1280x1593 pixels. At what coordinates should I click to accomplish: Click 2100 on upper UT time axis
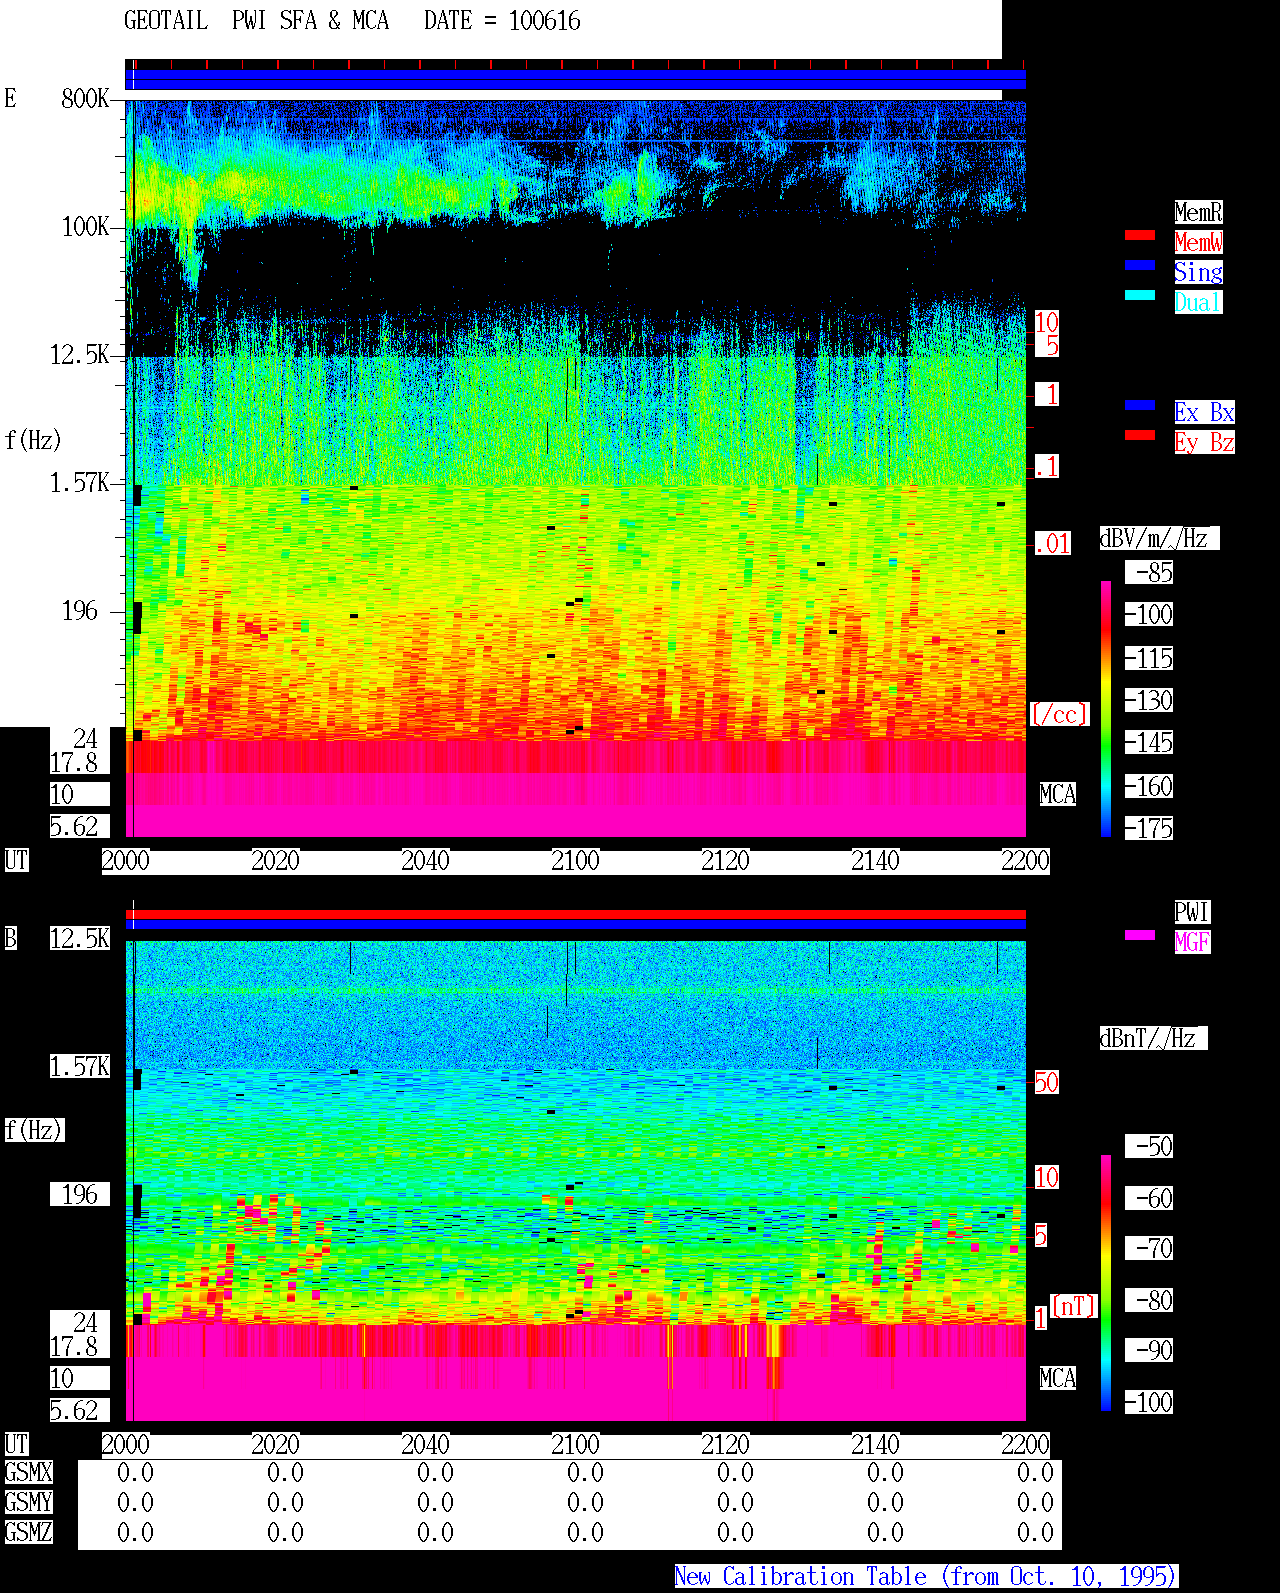(x=576, y=860)
